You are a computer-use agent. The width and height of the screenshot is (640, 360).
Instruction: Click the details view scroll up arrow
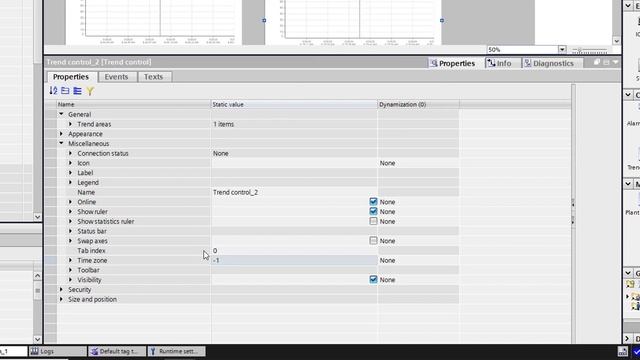pos(37,276)
